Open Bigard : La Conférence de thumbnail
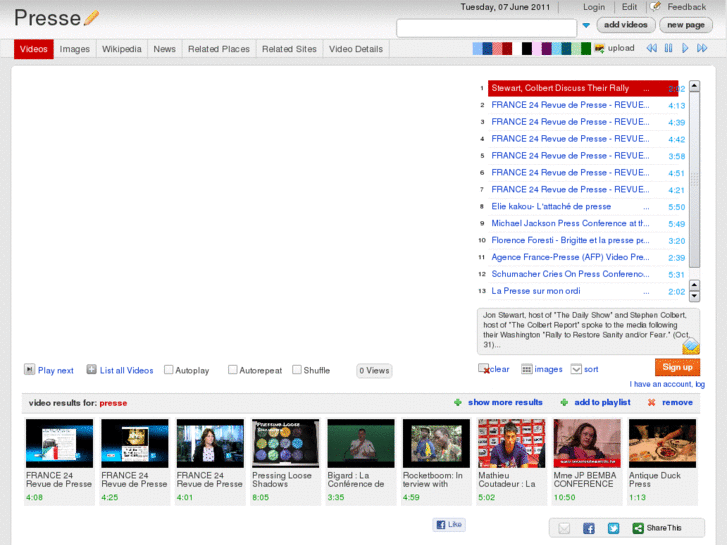This screenshot has width=727, height=545. [x=361, y=443]
